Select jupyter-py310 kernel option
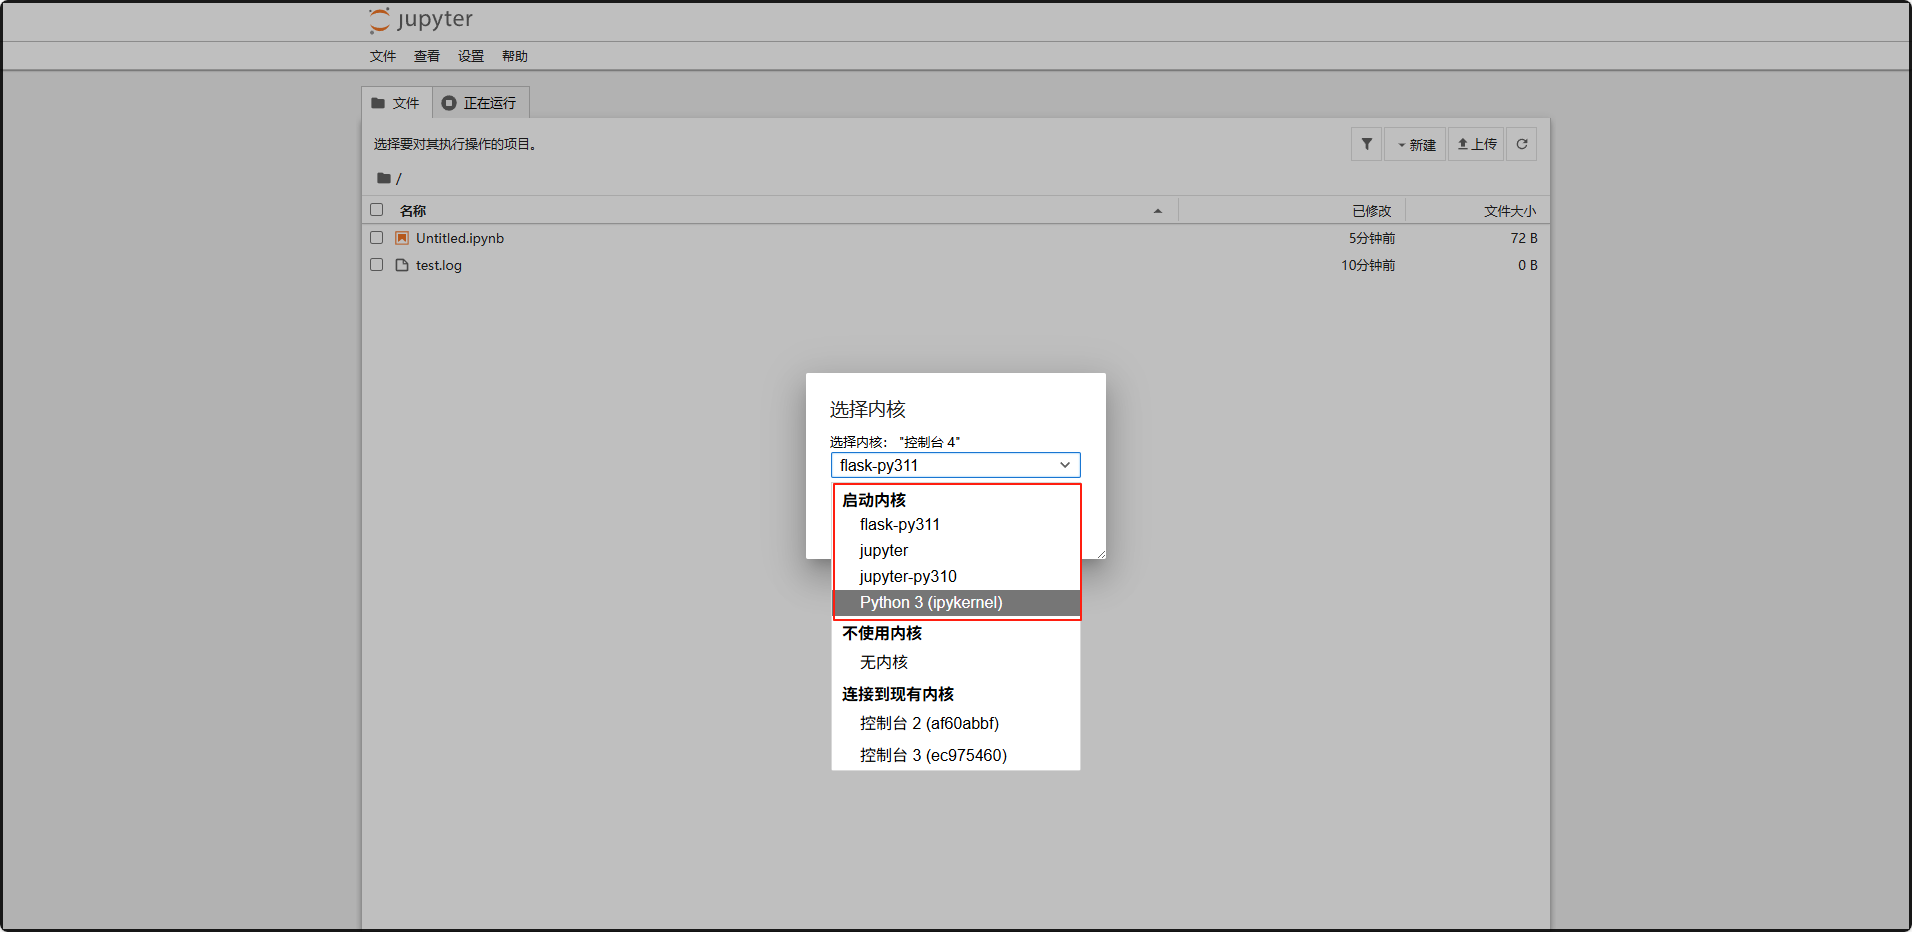The width and height of the screenshot is (1912, 932). point(956,576)
